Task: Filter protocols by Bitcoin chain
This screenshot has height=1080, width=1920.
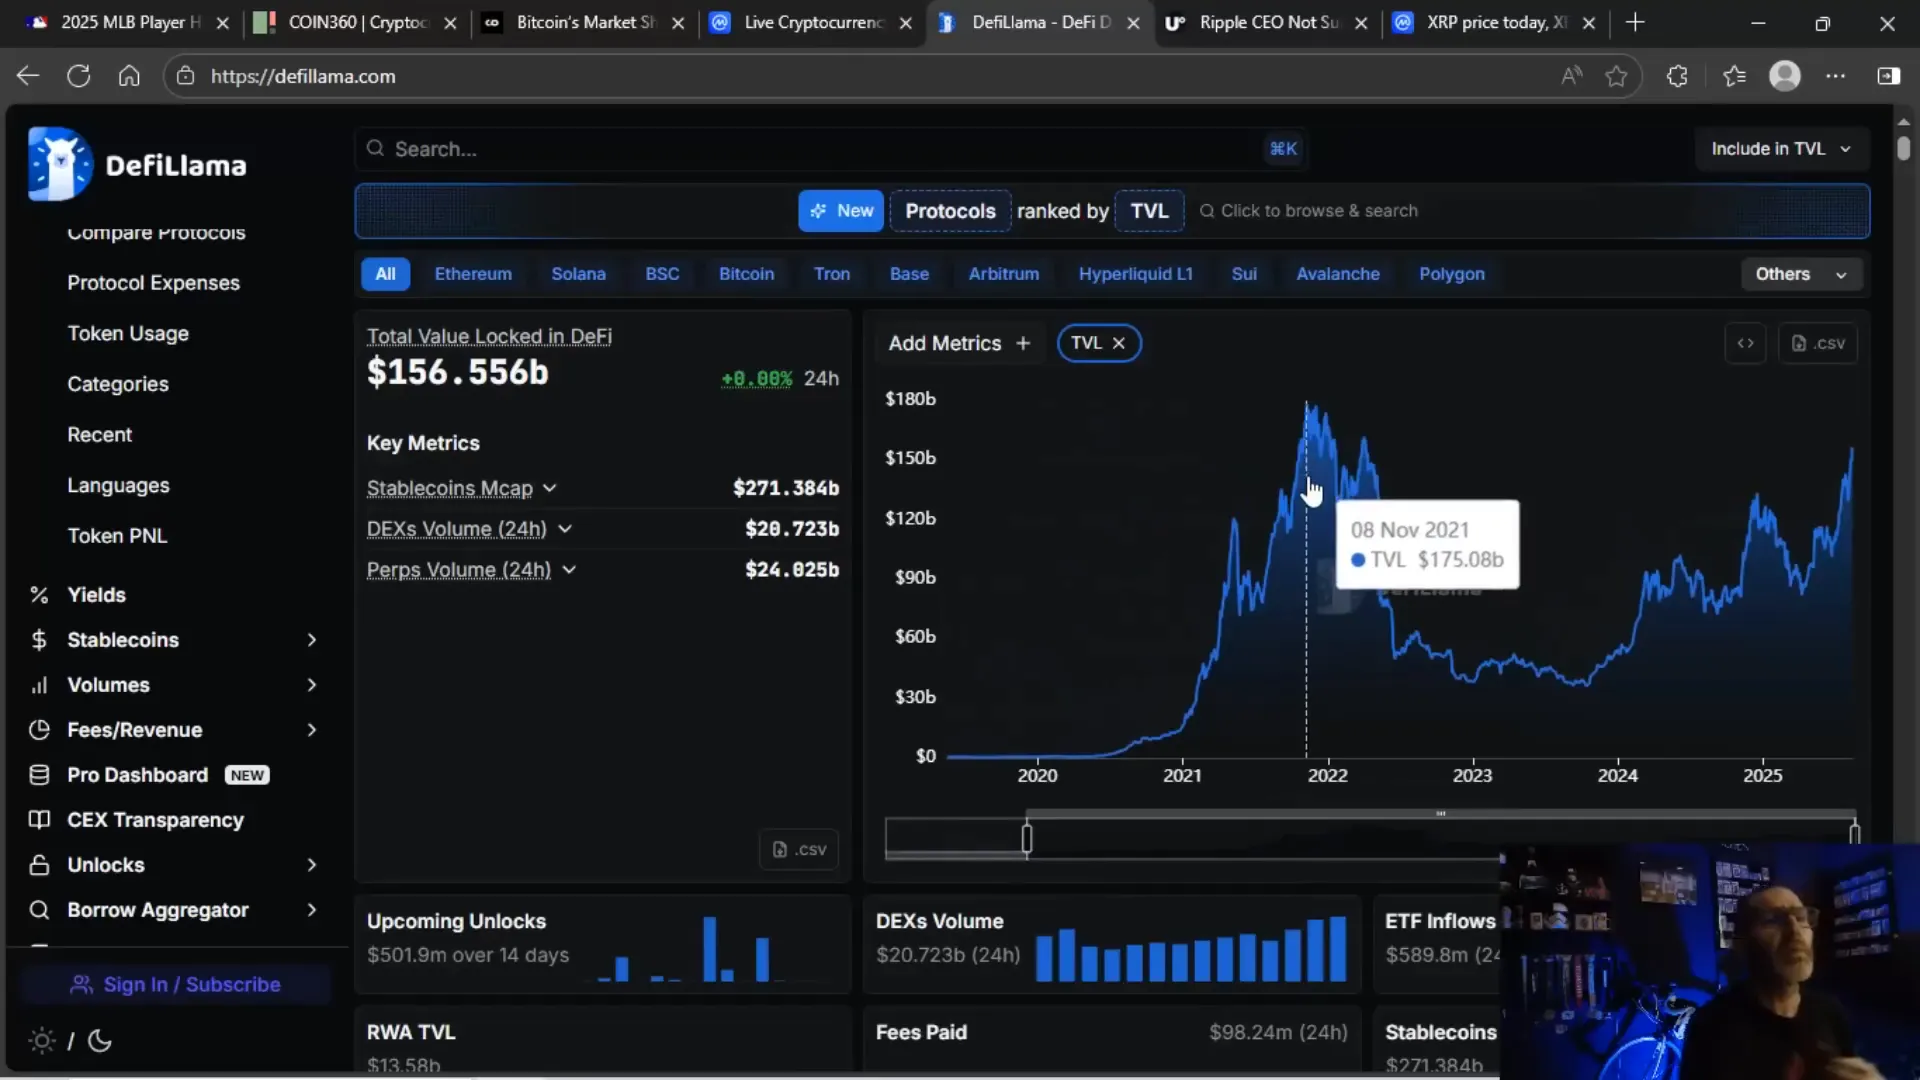Action: coord(746,274)
